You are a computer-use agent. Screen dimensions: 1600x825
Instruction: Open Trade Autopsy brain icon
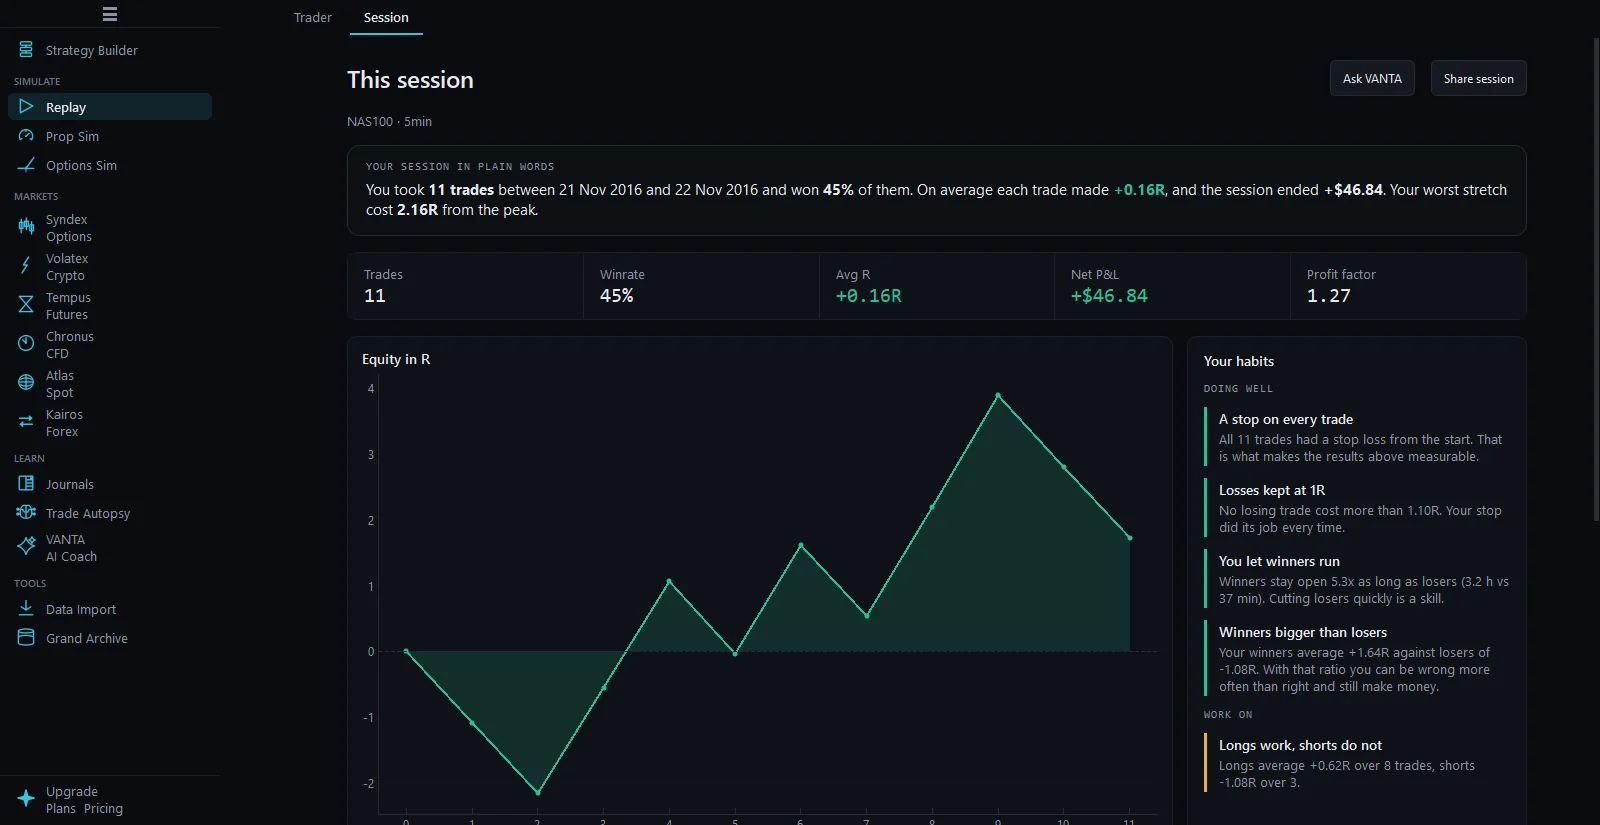(x=26, y=512)
